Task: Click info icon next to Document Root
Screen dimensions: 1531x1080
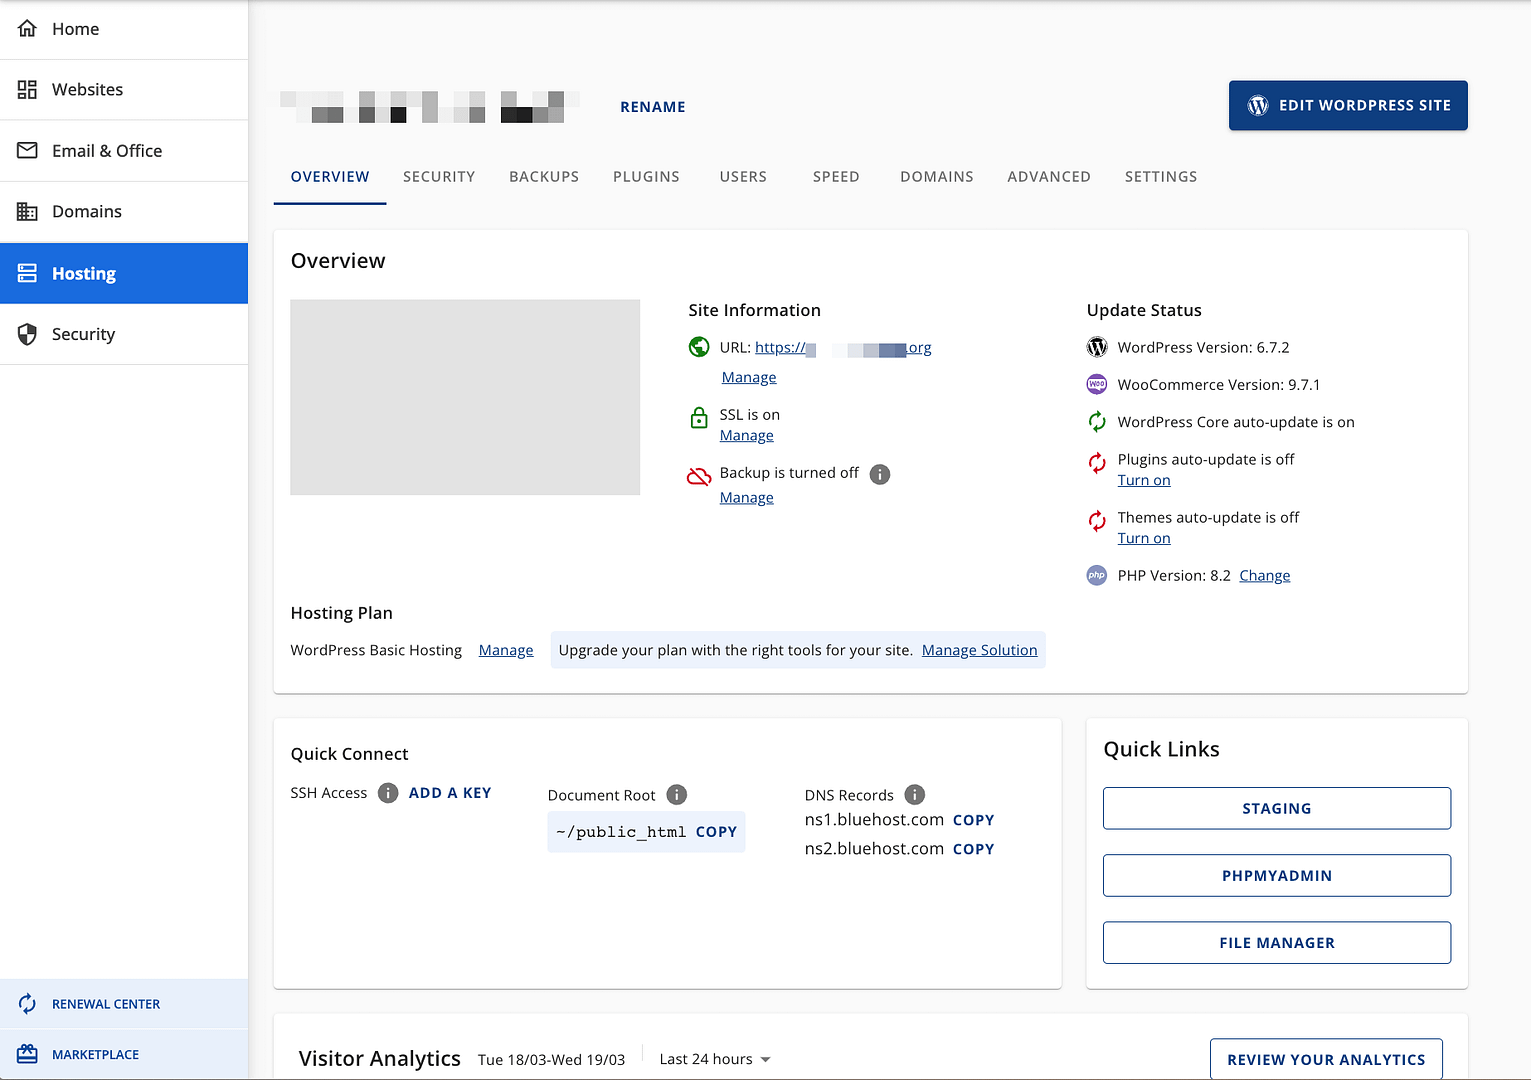Action: [677, 795]
